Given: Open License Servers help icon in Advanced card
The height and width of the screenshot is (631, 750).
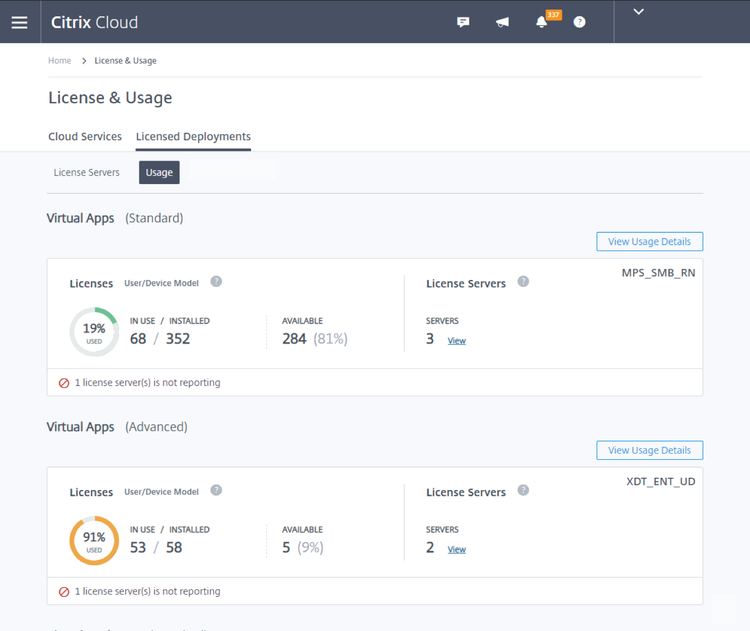Looking at the screenshot, I should (x=523, y=490).
